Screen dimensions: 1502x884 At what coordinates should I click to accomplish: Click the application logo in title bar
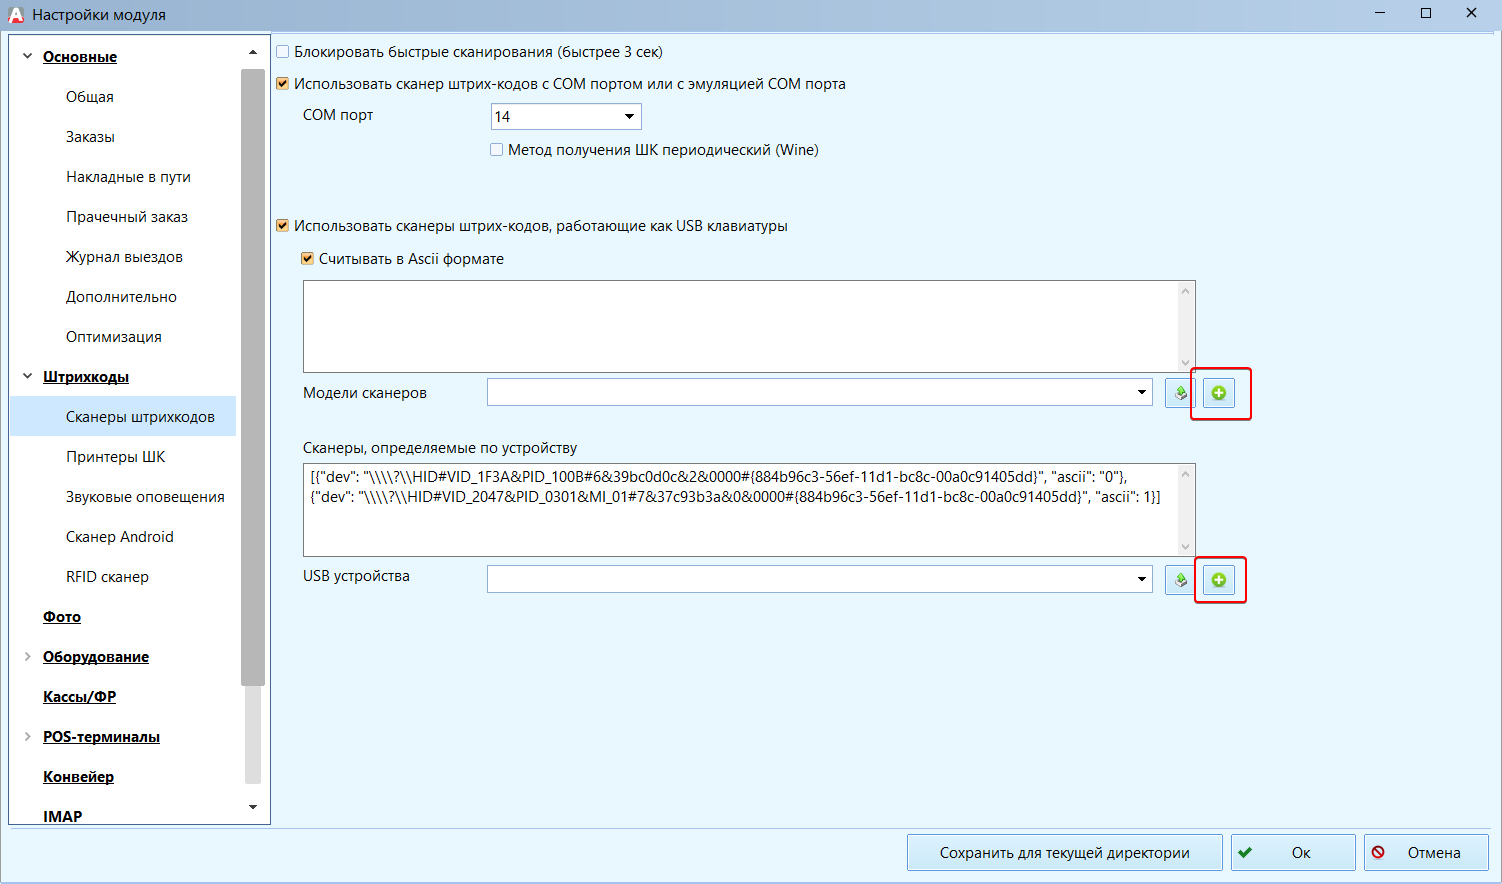(x=15, y=14)
